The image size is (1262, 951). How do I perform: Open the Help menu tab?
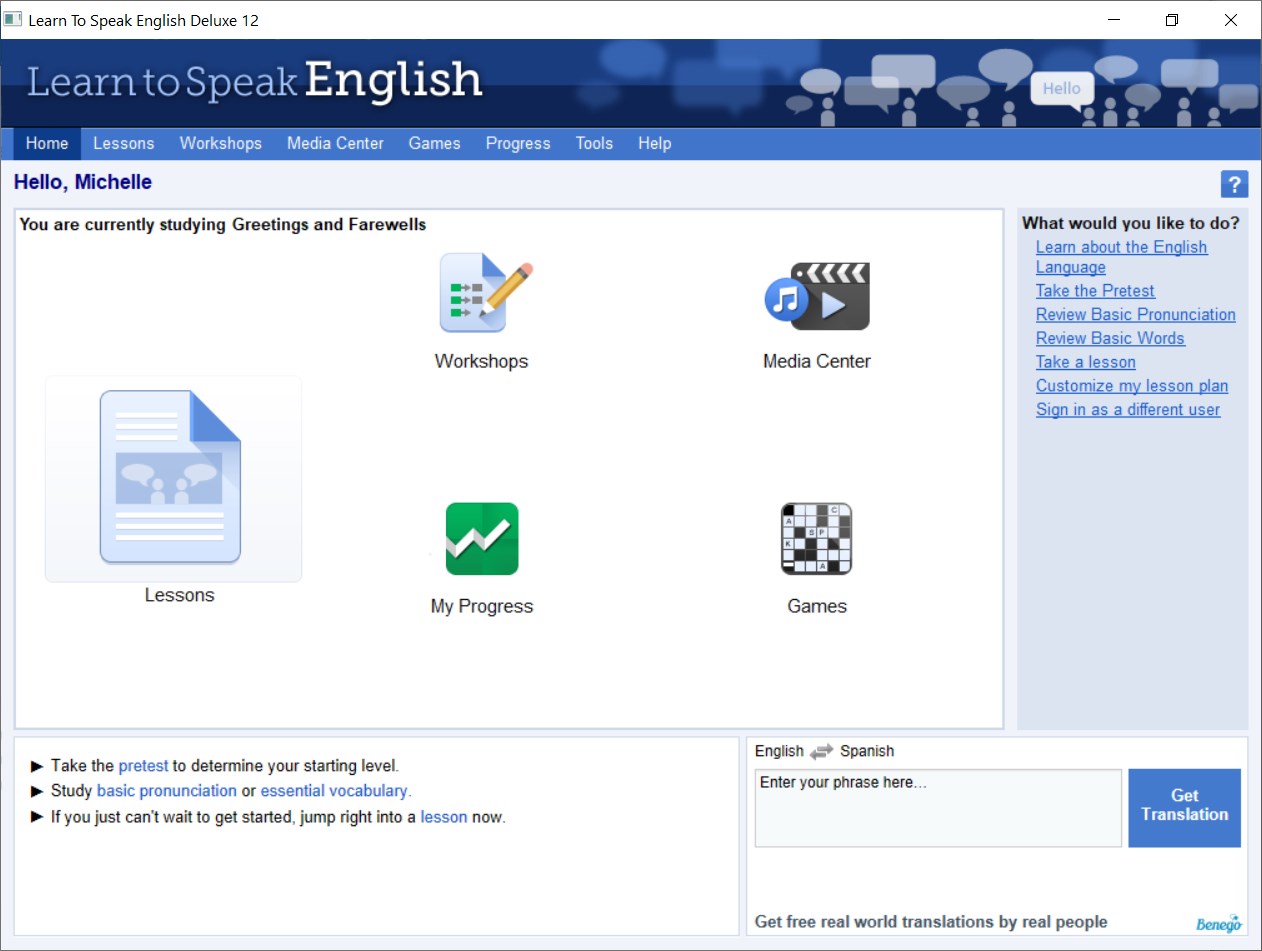pyautogui.click(x=654, y=143)
